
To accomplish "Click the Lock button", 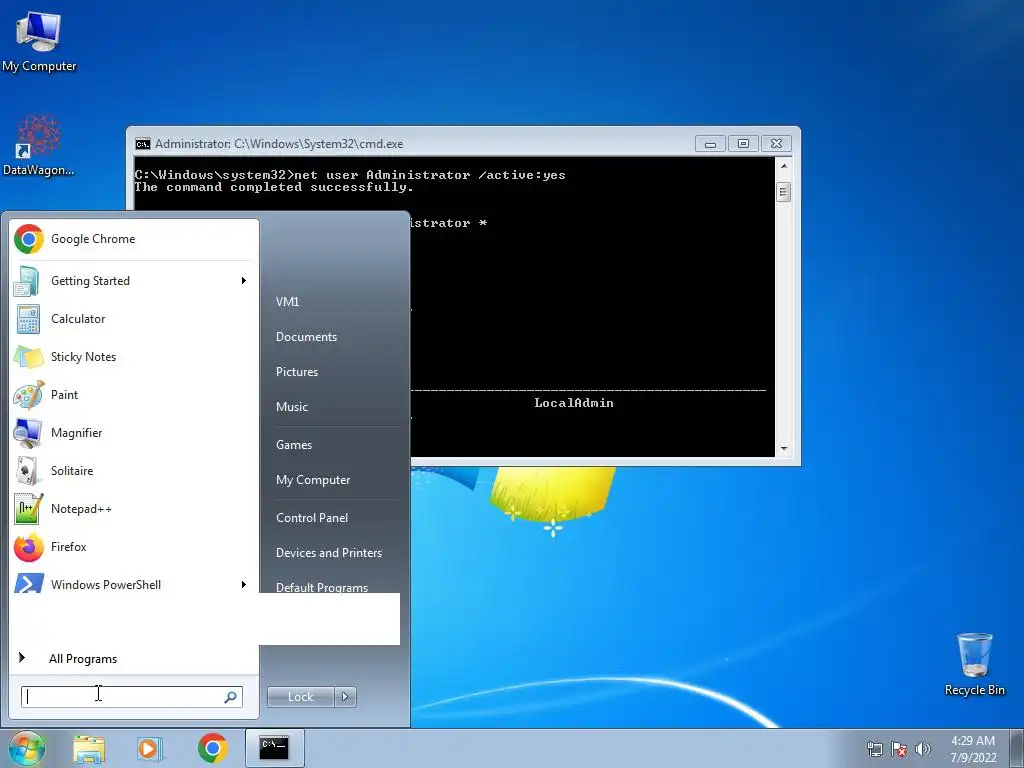I will pyautogui.click(x=301, y=697).
